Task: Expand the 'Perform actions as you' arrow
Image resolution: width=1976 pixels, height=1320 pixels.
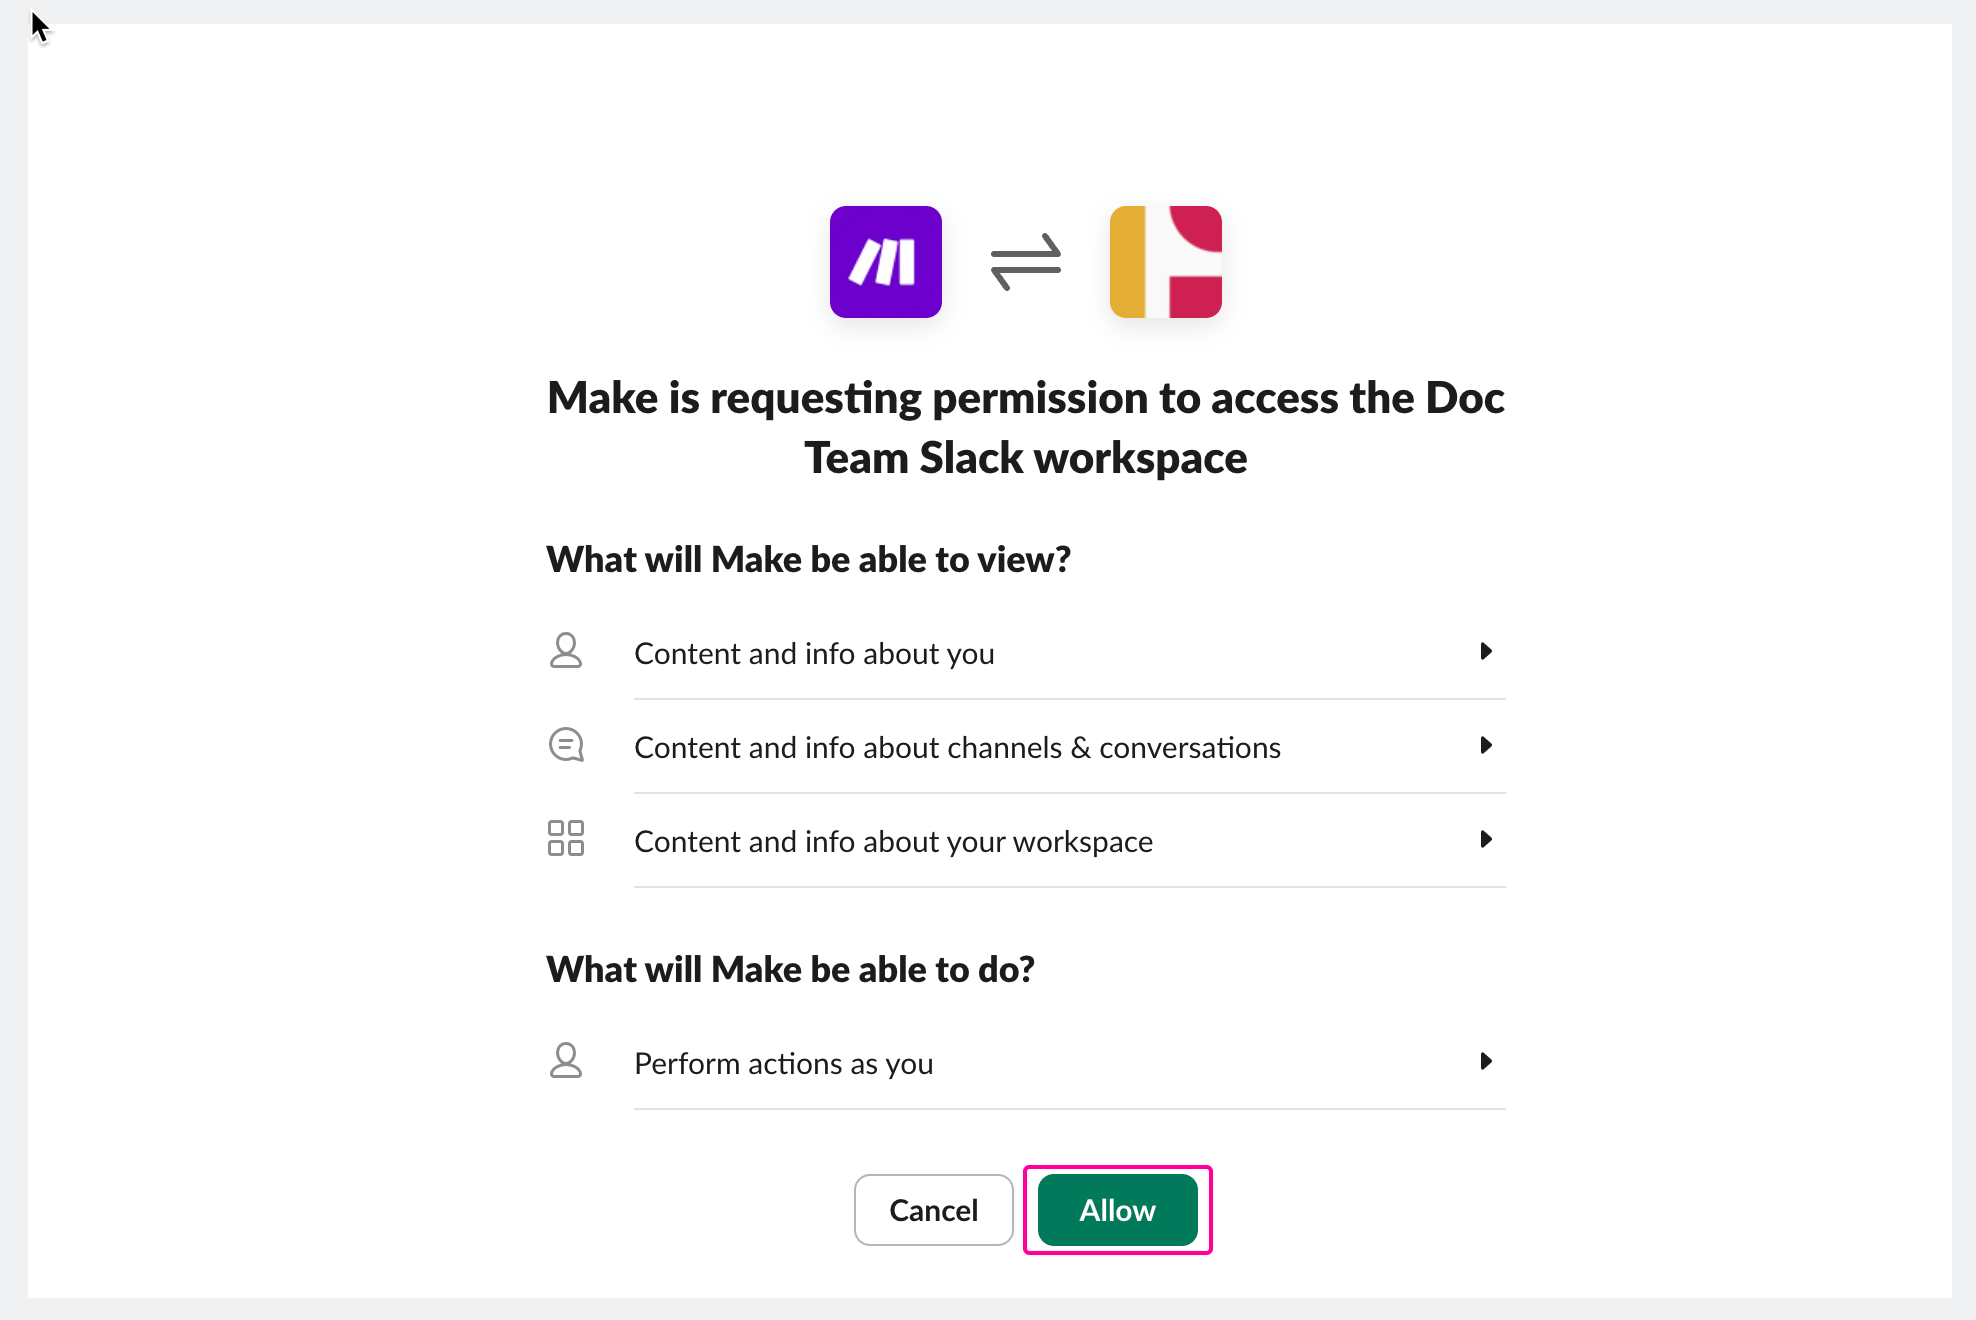Action: click(1486, 1061)
